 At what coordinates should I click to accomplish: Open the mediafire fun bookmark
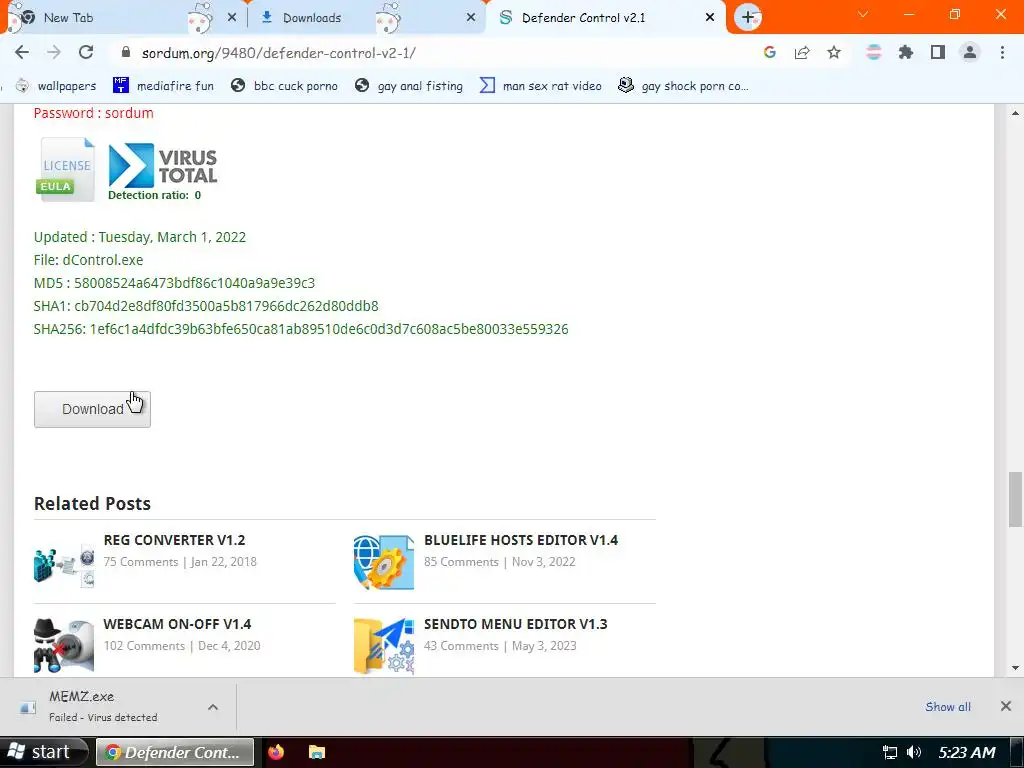[163, 86]
